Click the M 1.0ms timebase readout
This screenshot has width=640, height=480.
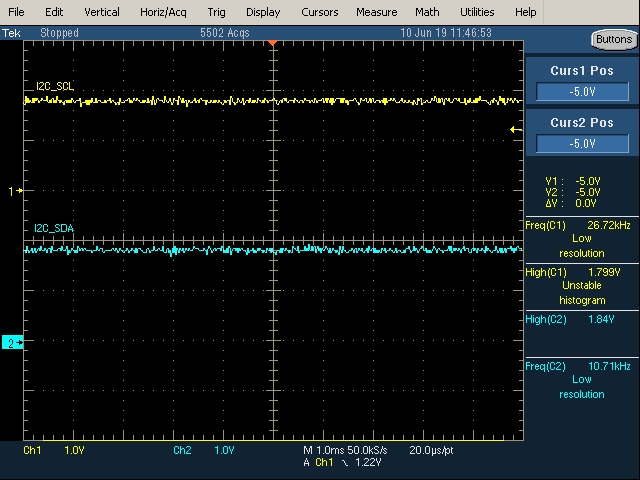click(323, 450)
